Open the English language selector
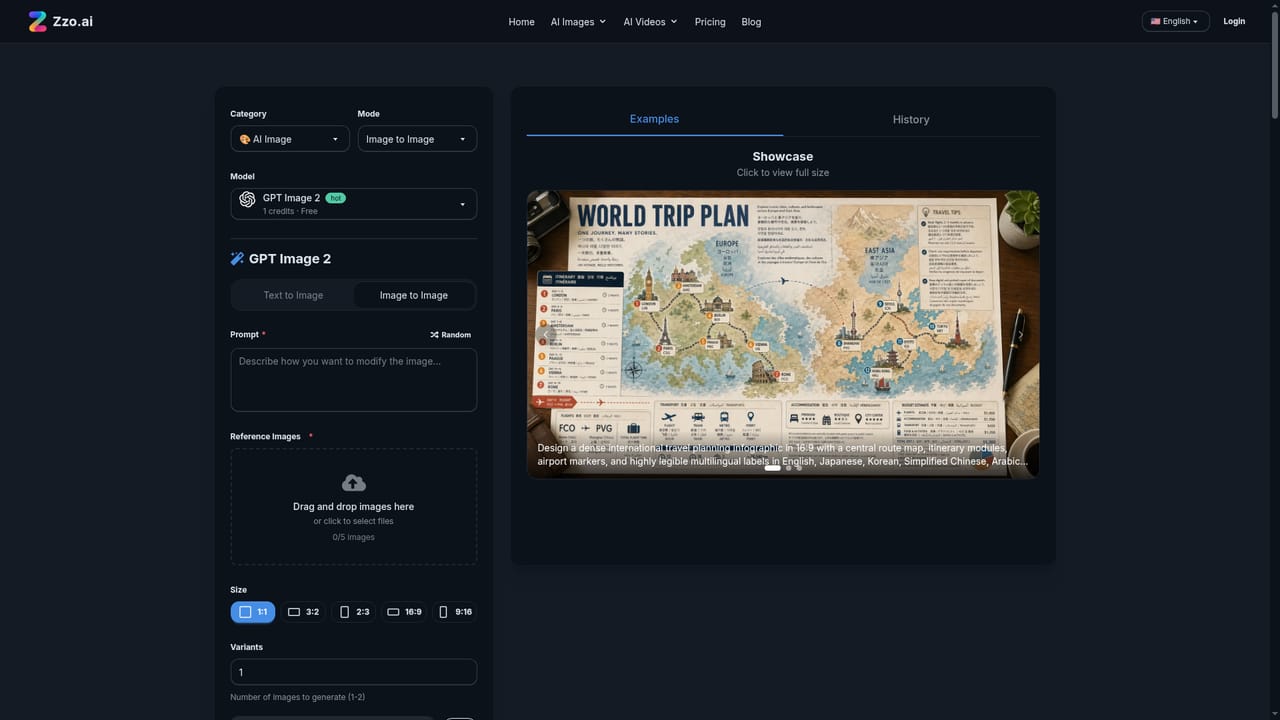1280x720 pixels. (x=1175, y=21)
